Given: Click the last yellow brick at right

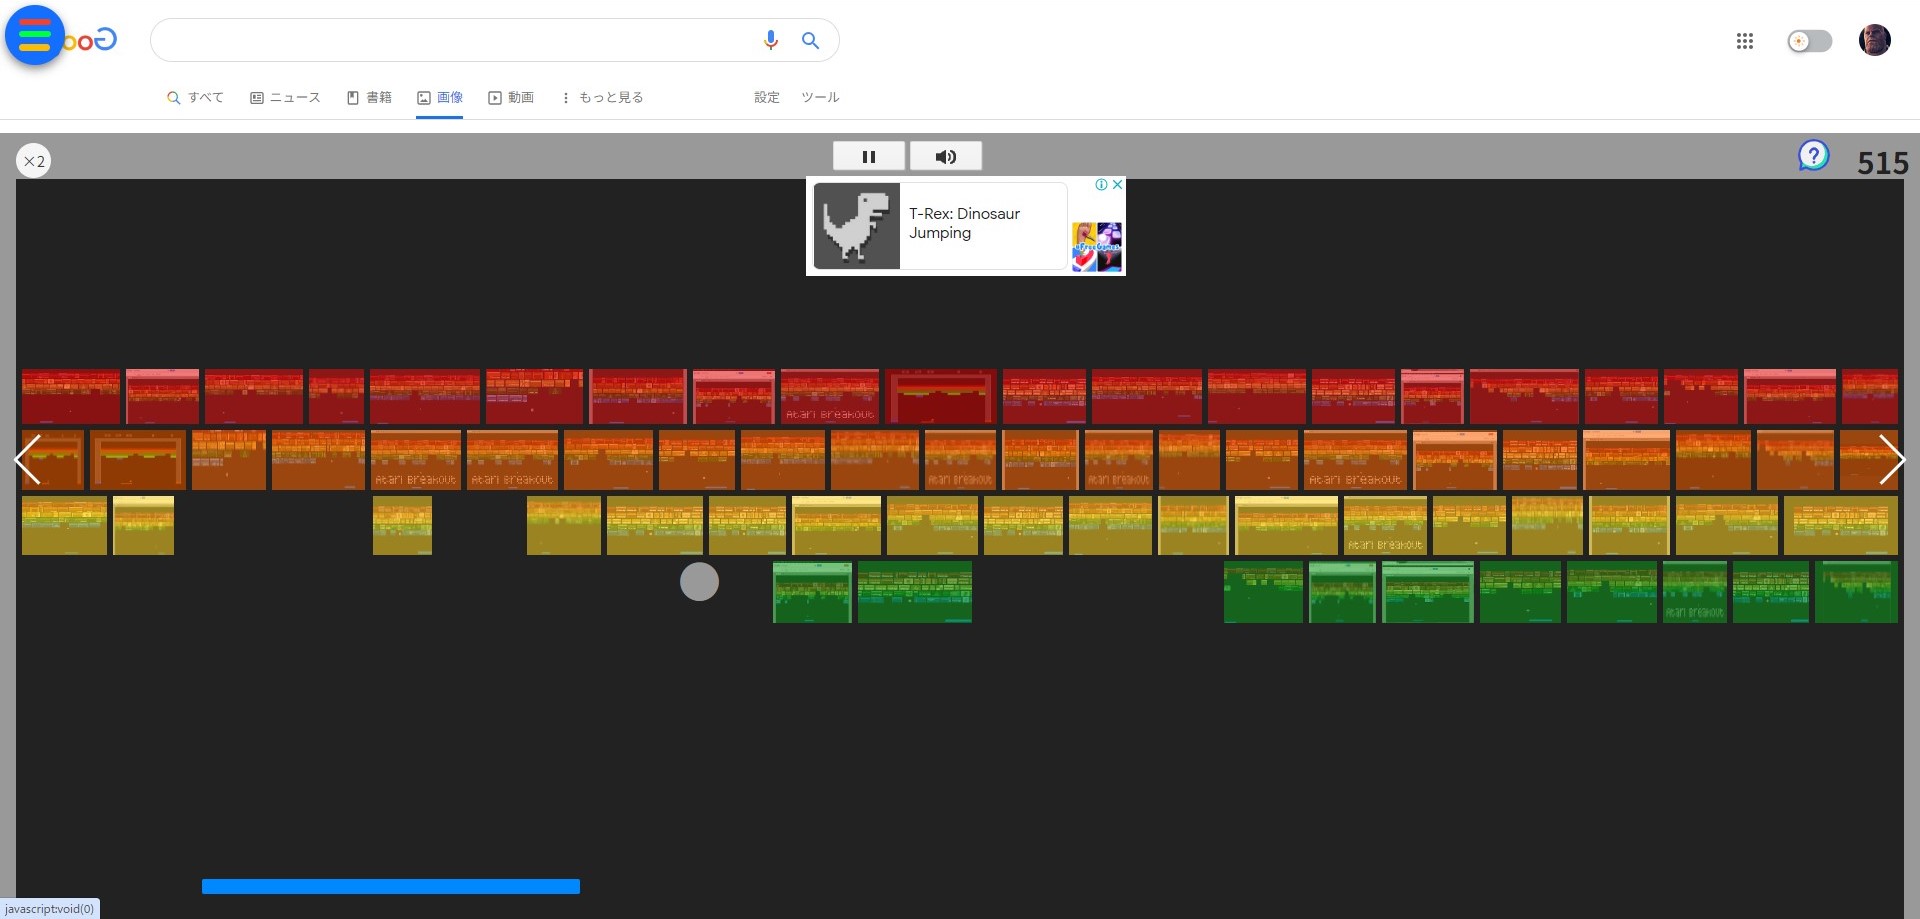Looking at the screenshot, I should coord(1841,525).
